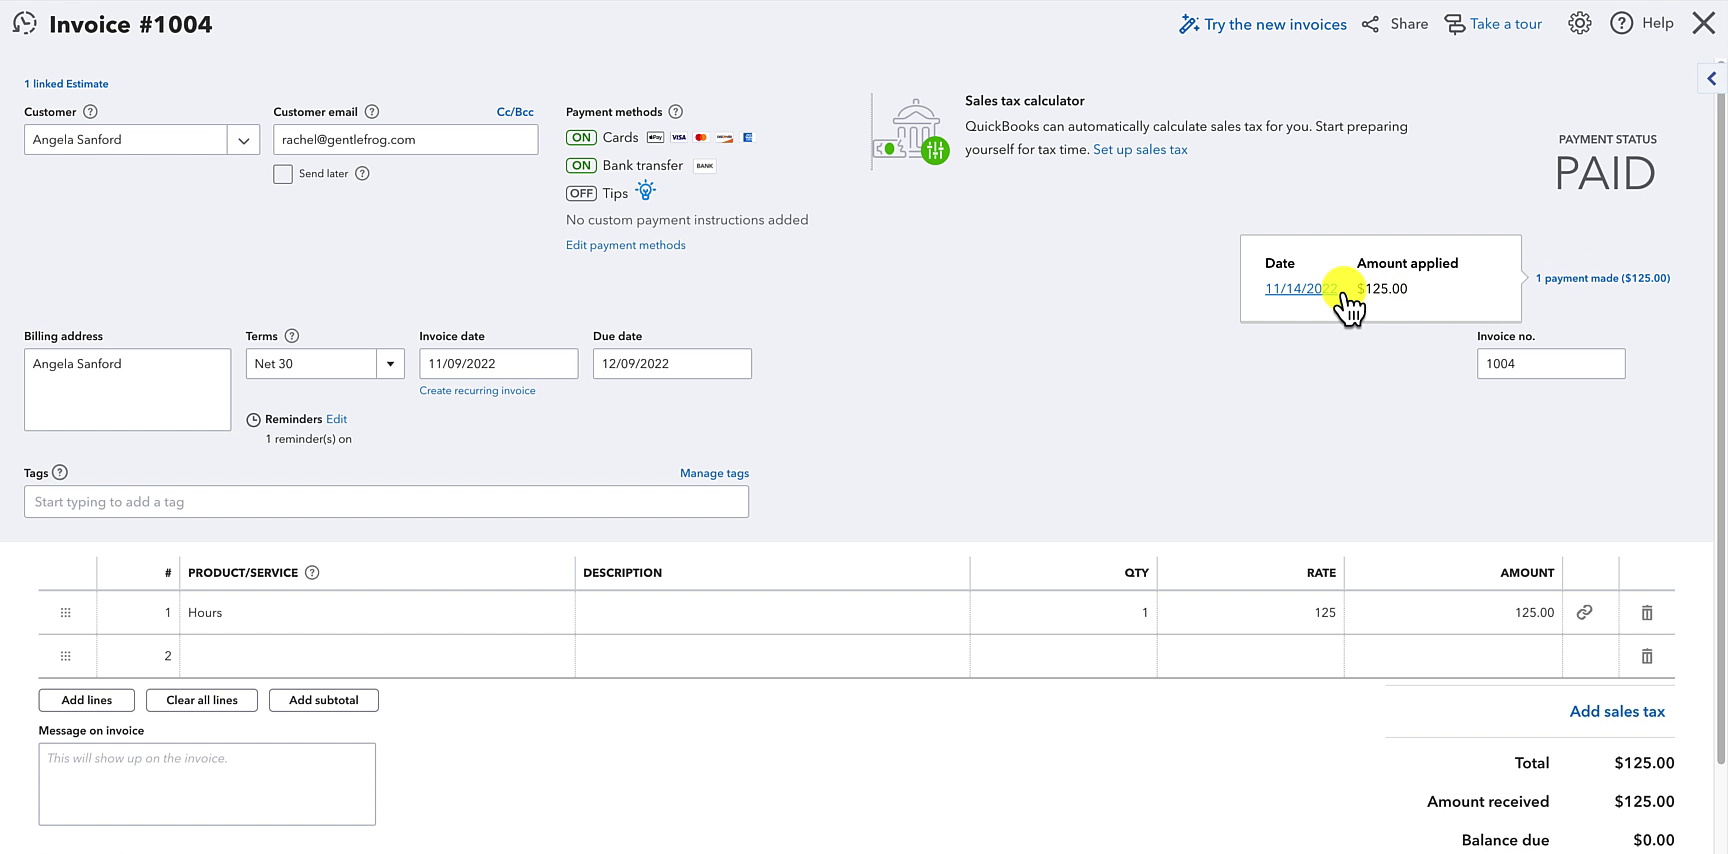
Task: Click the Clear all lines button
Action: pyautogui.click(x=202, y=700)
